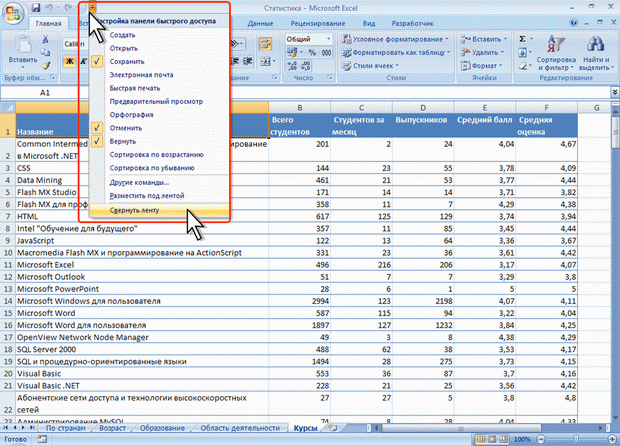Click the Вставить paste clipboard button
Image resolution: width=620 pixels, height=446 pixels.
point(23,51)
